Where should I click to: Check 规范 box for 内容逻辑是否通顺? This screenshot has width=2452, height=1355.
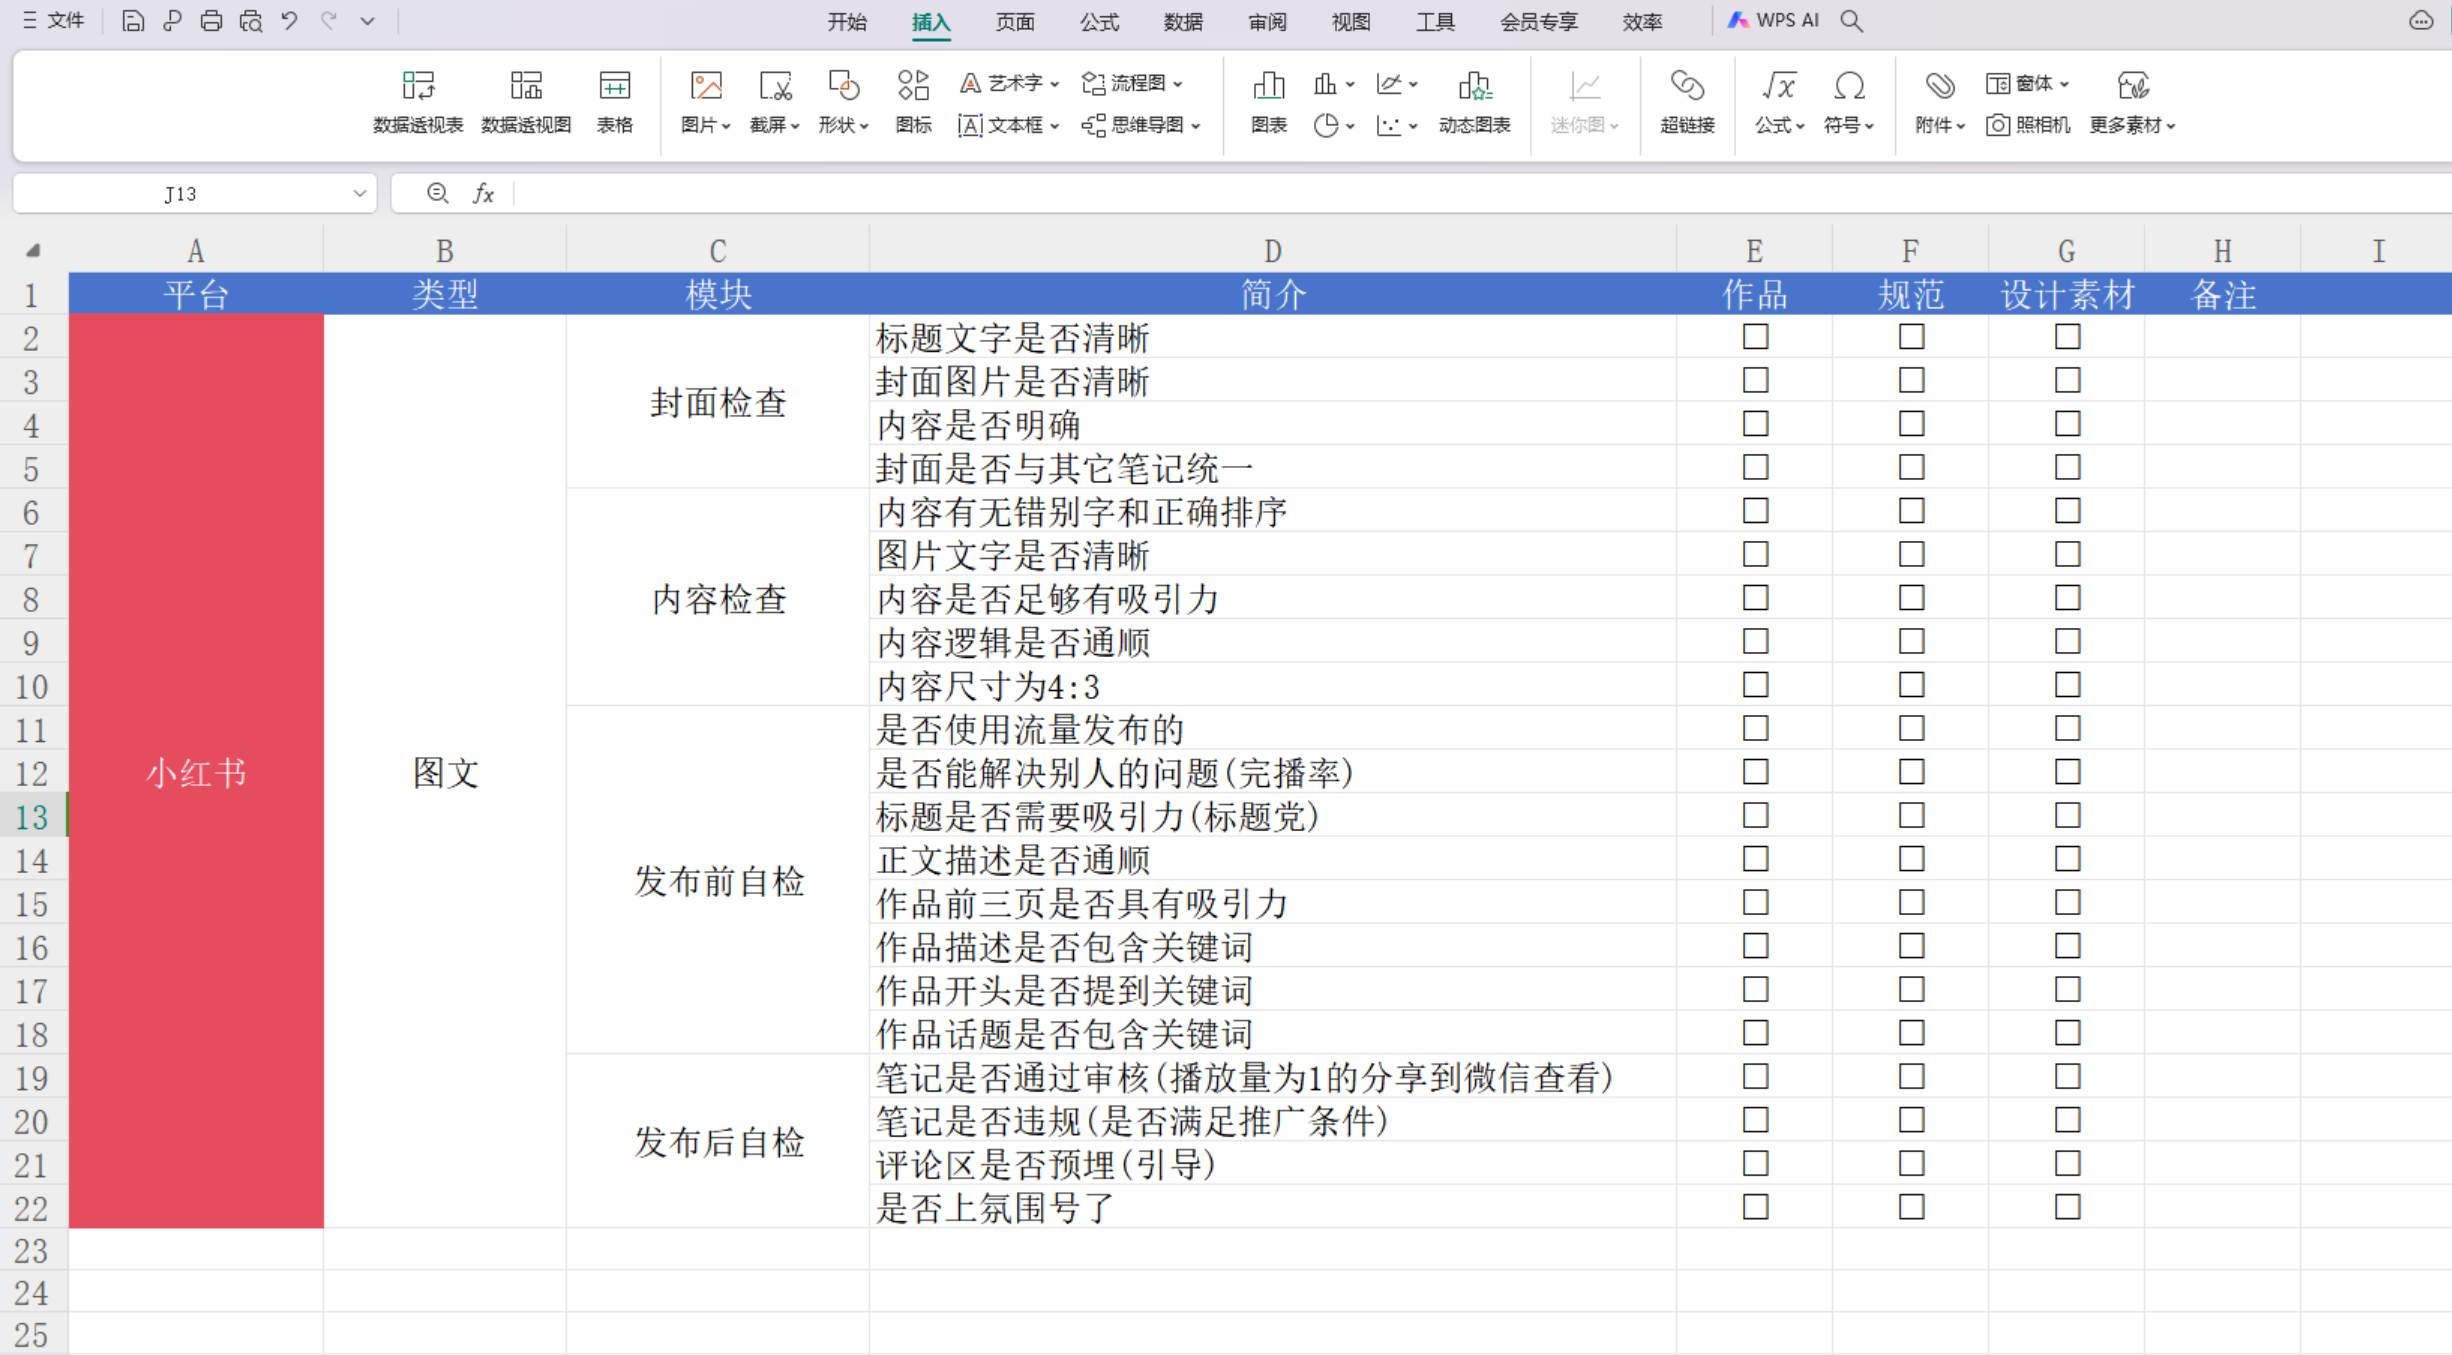pos(1911,641)
